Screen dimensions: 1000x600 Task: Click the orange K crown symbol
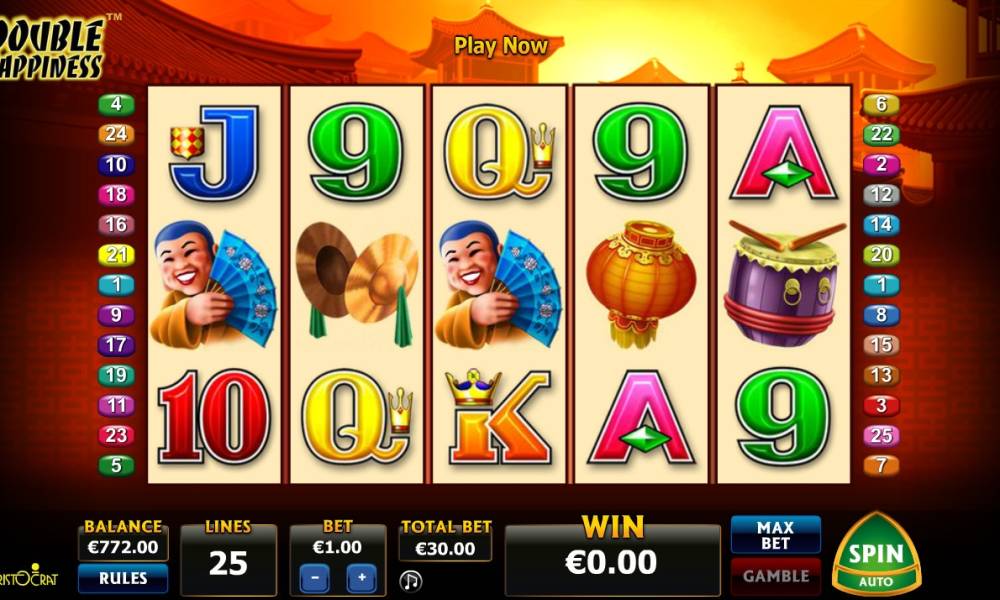pos(498,417)
